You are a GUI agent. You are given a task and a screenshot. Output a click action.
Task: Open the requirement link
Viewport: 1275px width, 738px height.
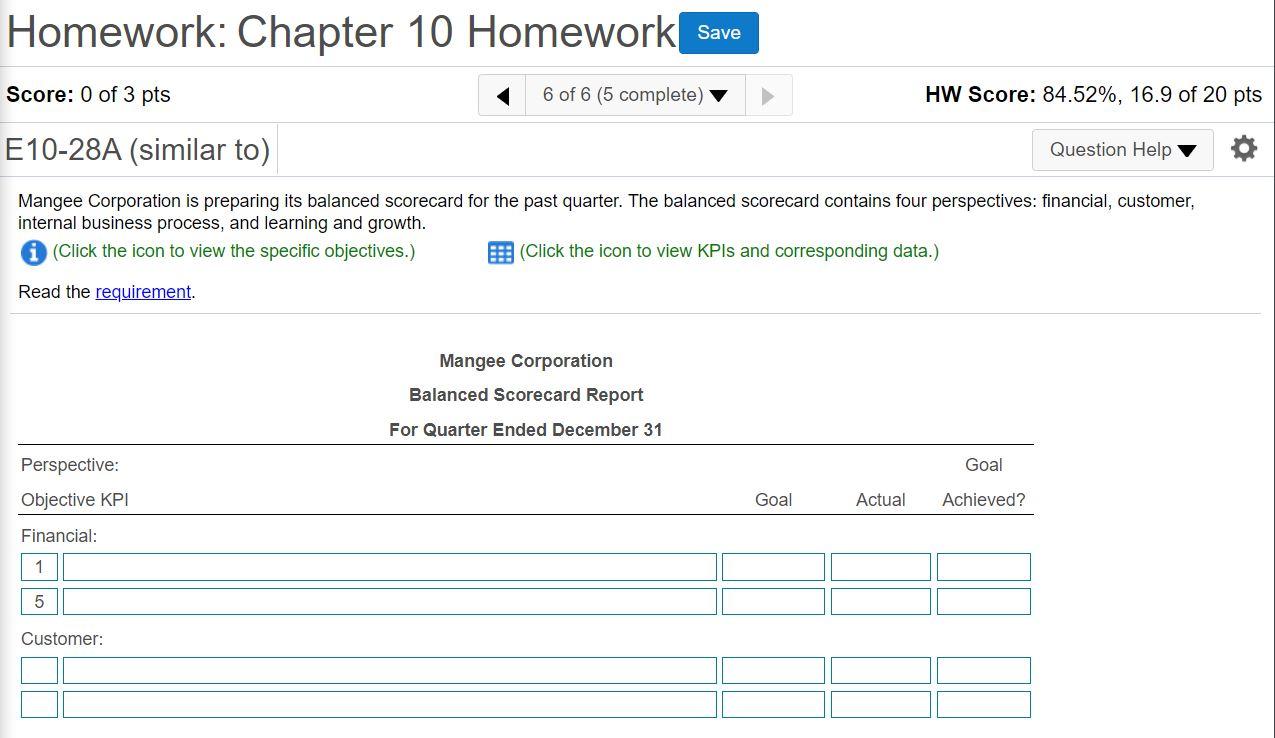[143, 291]
